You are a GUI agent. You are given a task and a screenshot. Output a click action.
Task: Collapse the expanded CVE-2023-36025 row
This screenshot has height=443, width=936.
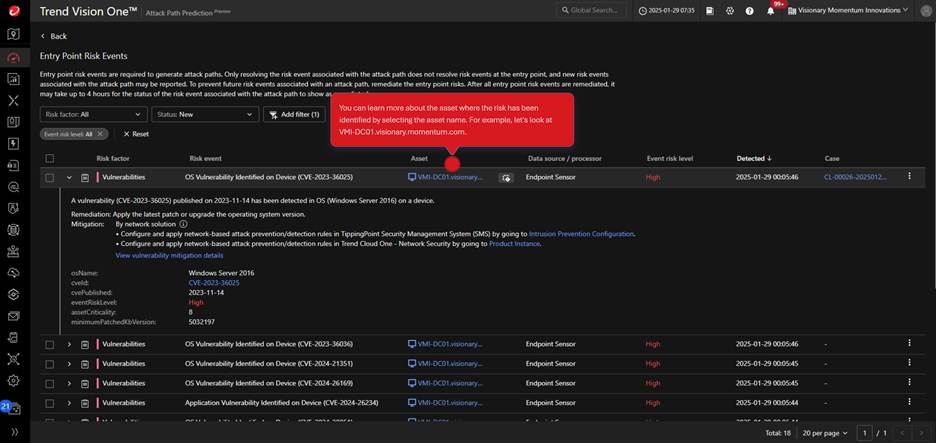[69, 177]
